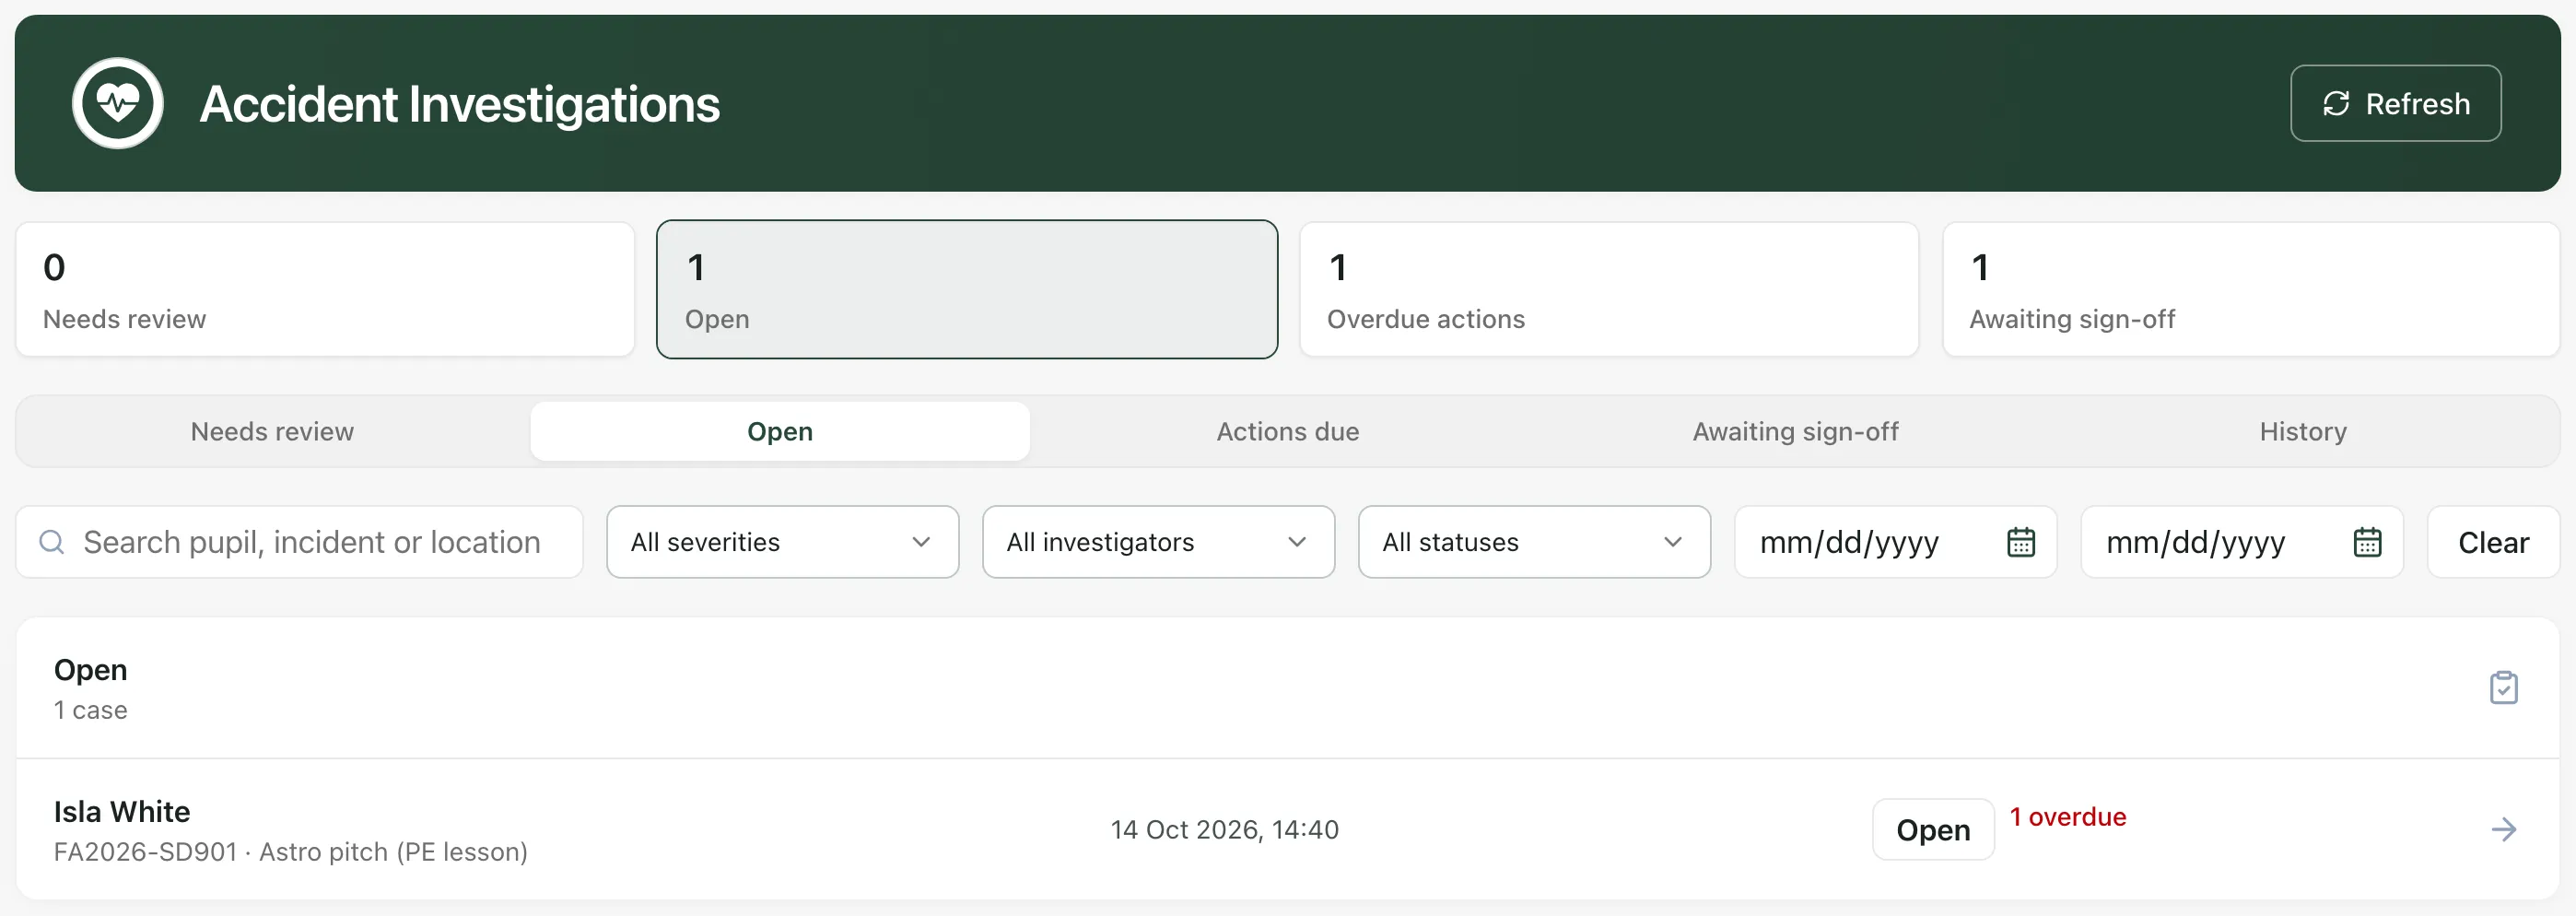Screen dimensions: 2576x916
Task: Click the red 1 overdue label
Action: 2068,816
